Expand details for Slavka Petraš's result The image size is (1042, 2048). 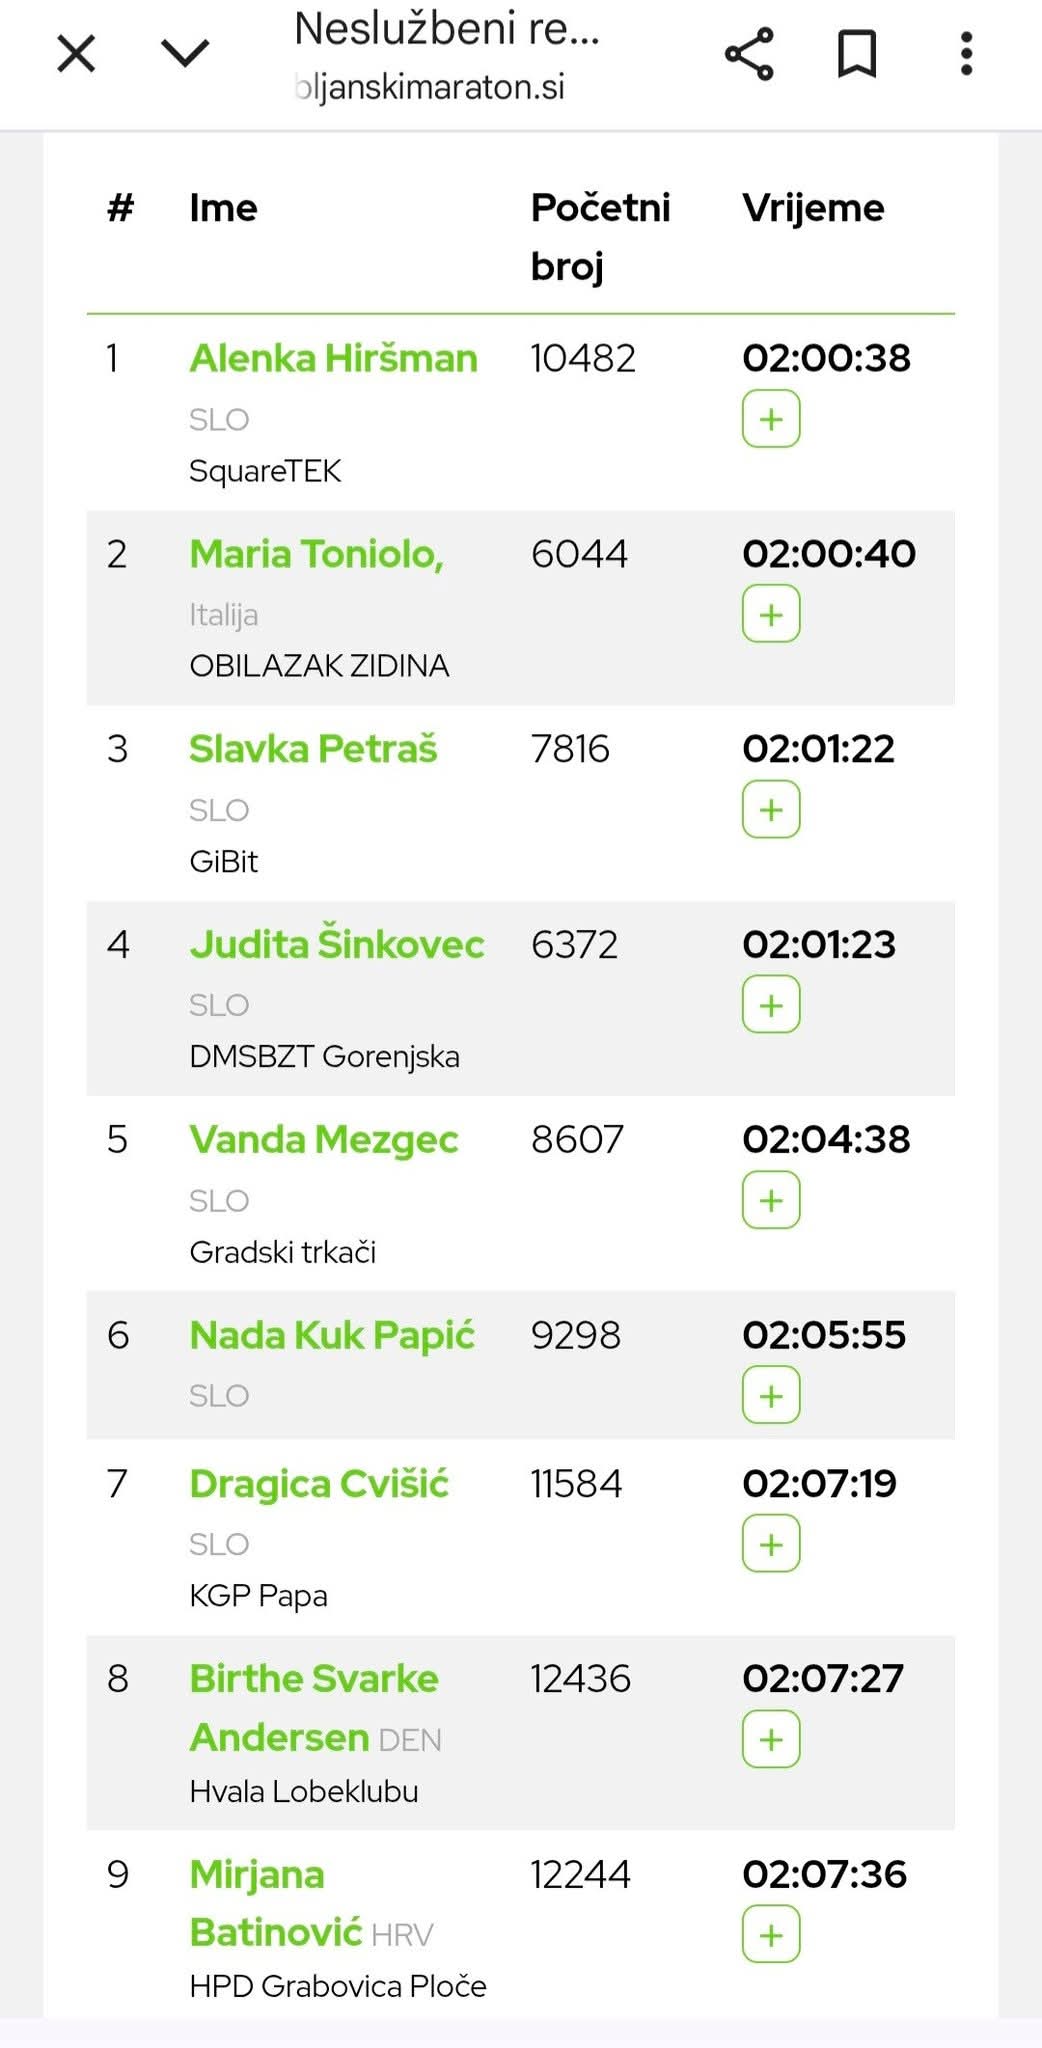tap(771, 809)
